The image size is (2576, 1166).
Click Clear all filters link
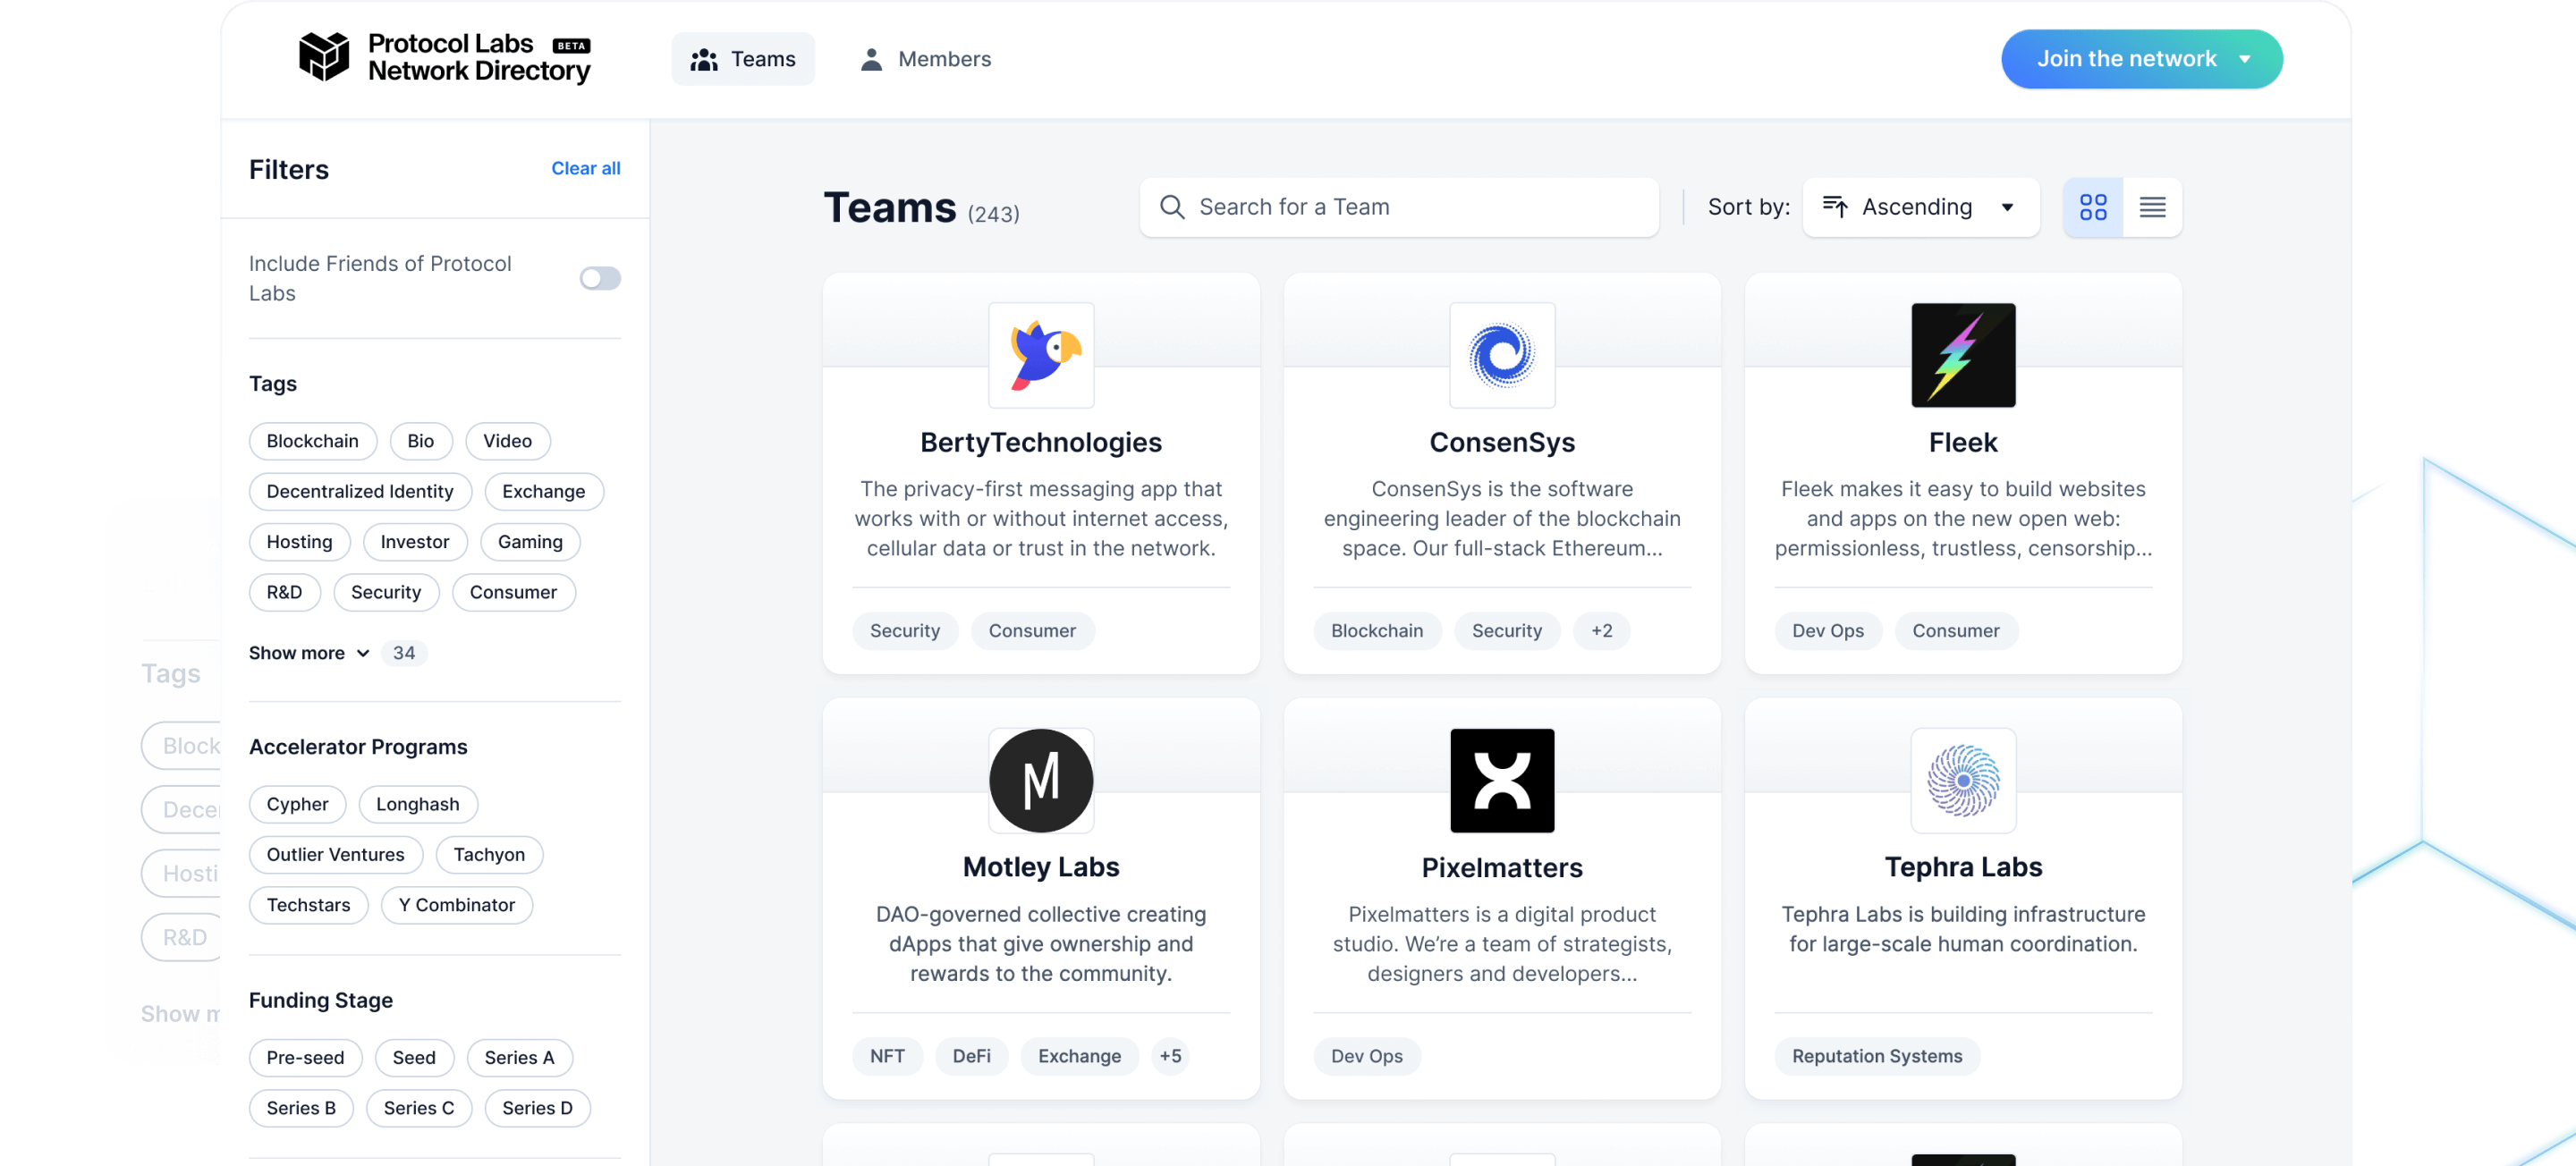585,168
